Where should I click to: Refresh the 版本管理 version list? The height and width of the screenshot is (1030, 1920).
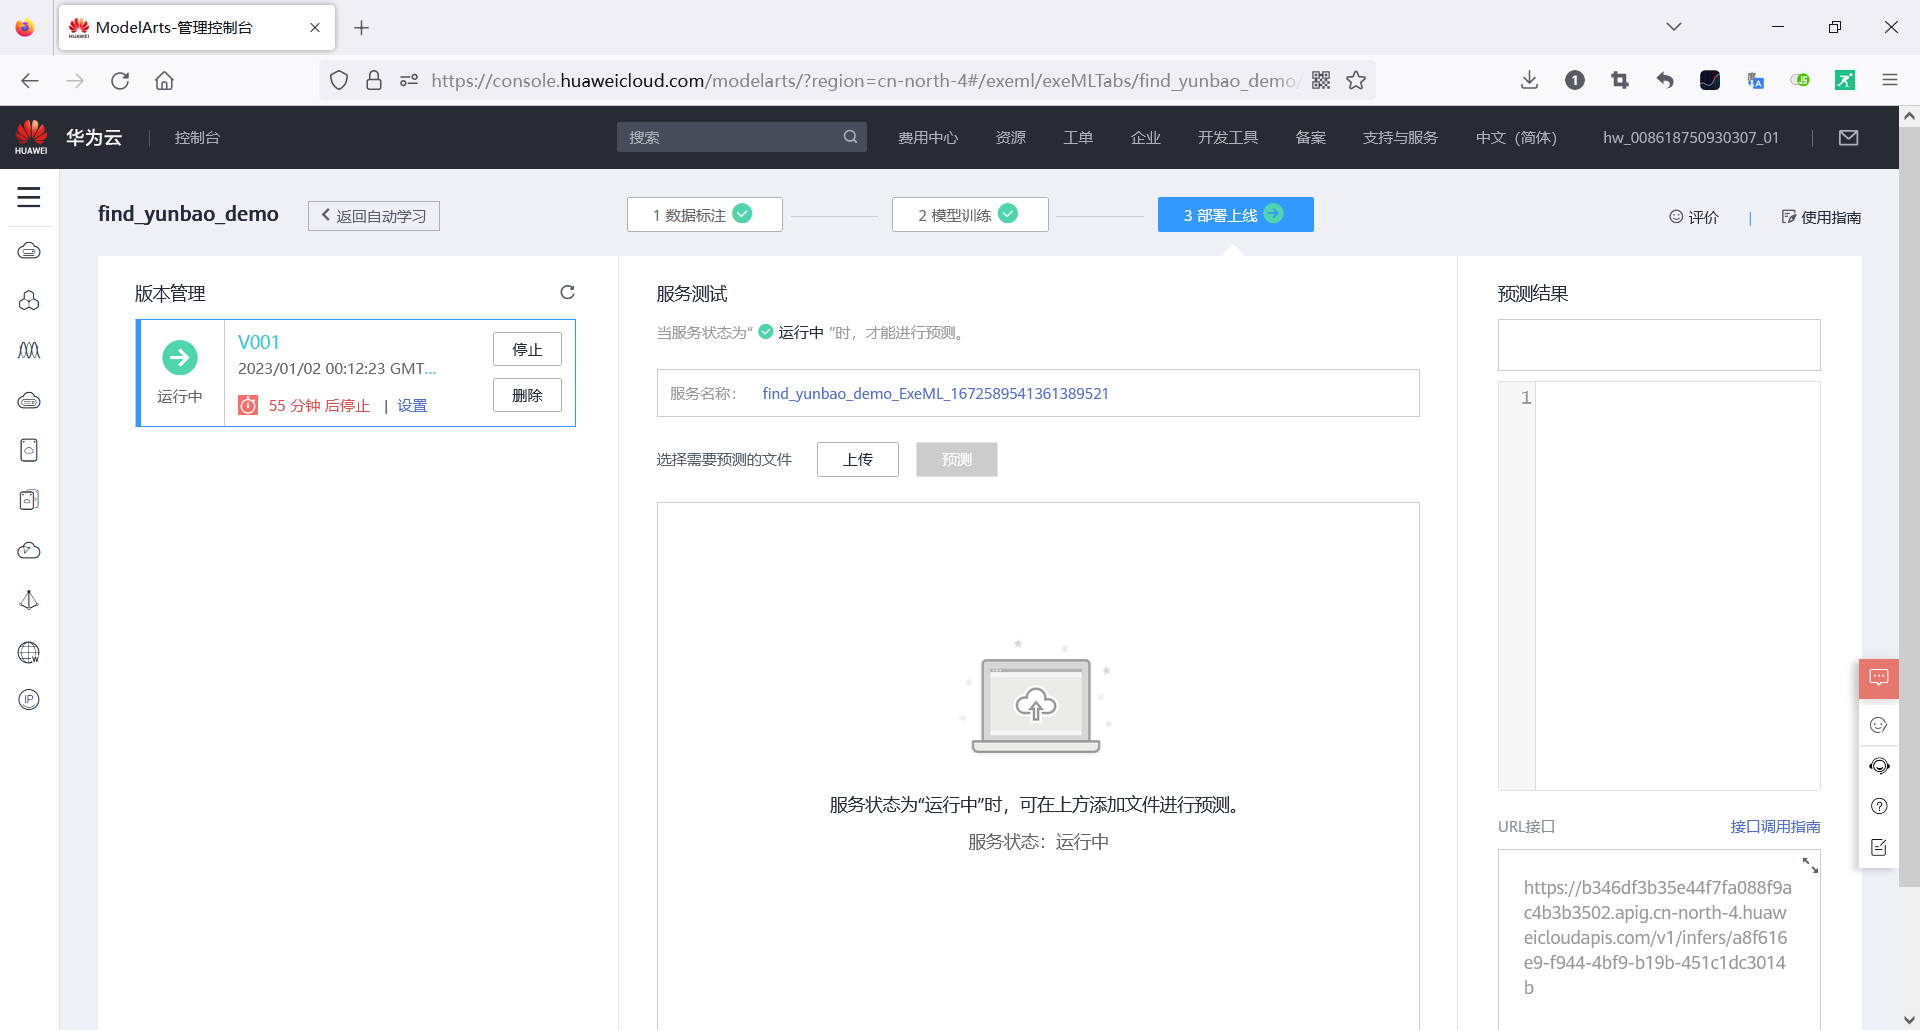[568, 292]
